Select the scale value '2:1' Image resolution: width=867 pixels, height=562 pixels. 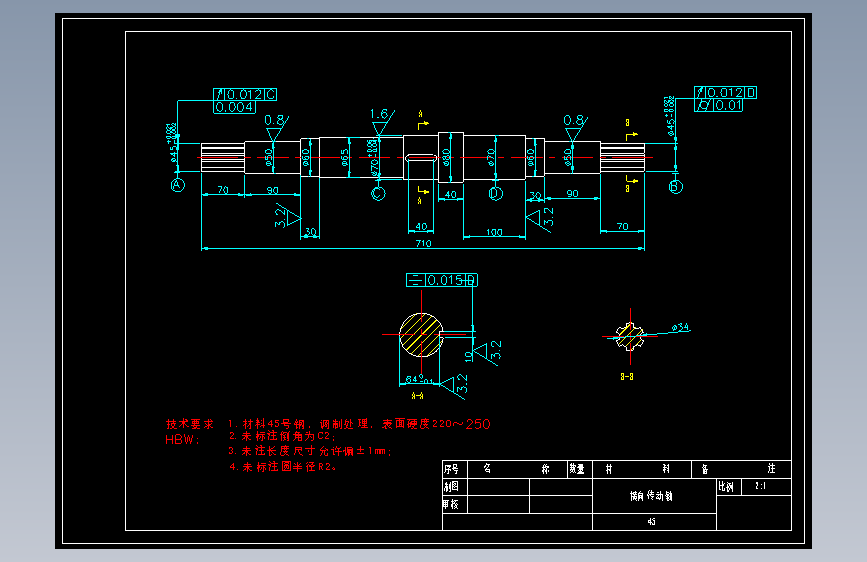pos(760,486)
